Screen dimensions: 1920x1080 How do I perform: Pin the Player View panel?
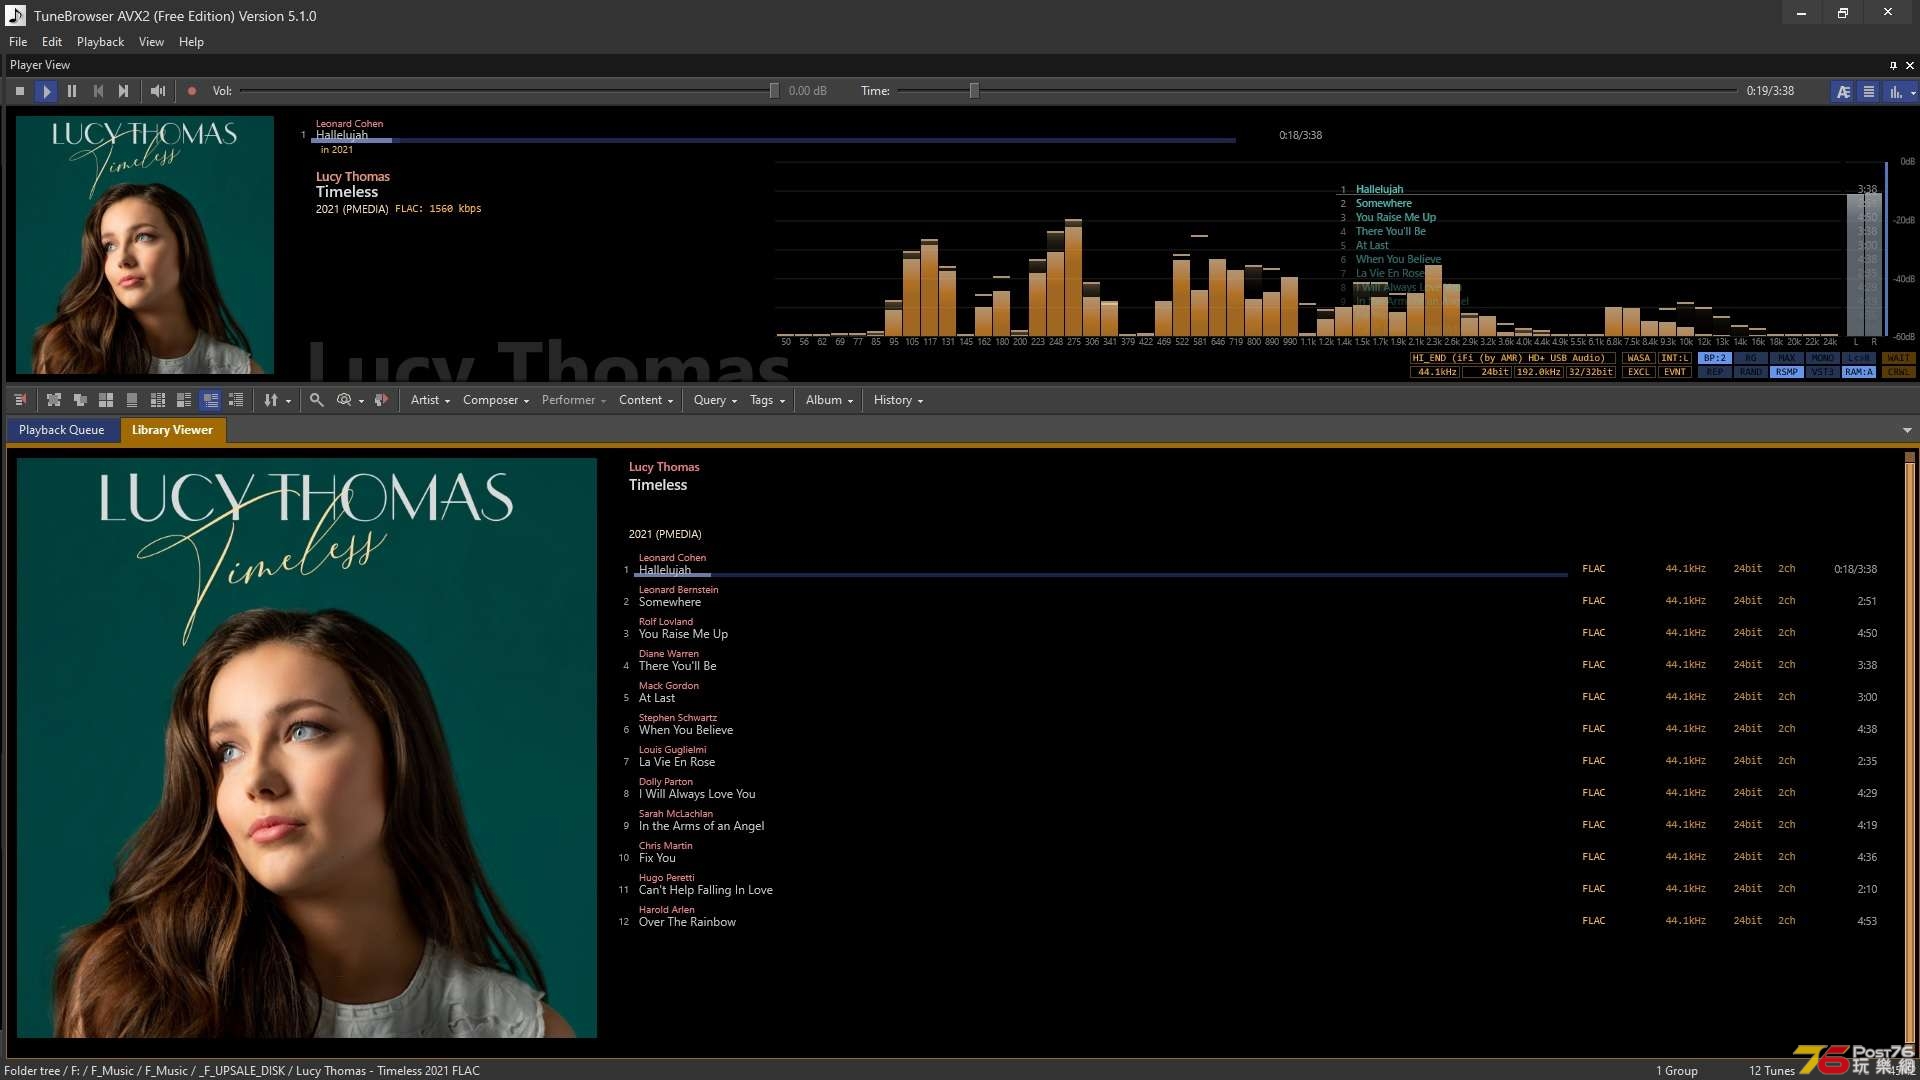tap(1893, 65)
